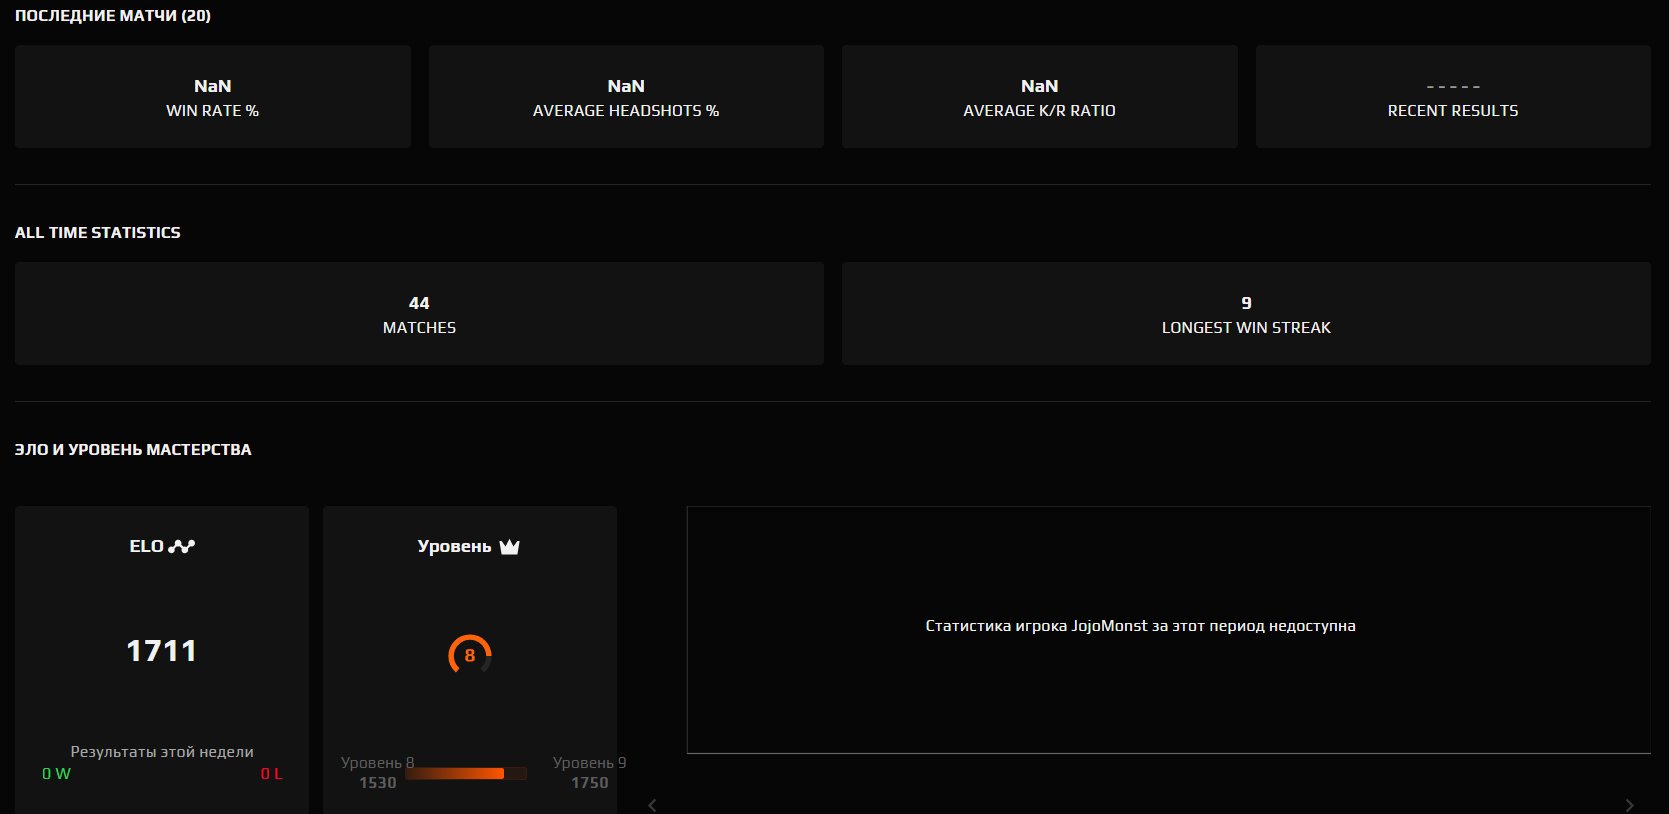Go to previous period with left chevron
Viewport: 1669px width, 814px height.
tap(652, 805)
